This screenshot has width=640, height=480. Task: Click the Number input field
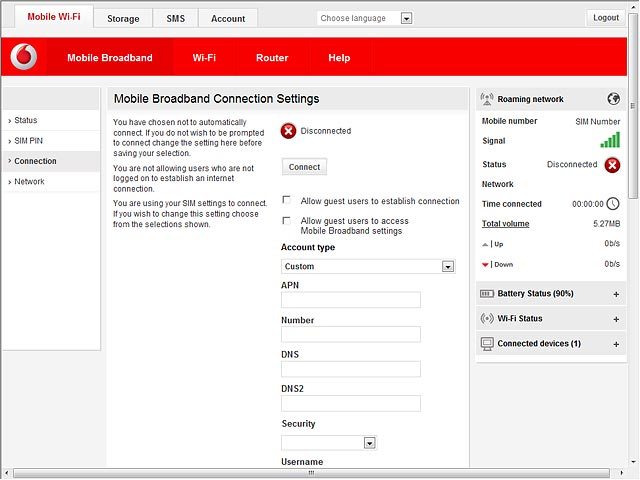tap(351, 334)
